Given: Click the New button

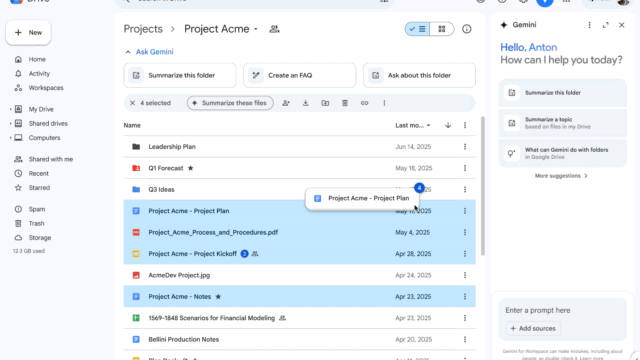Looking at the screenshot, I should 29,33.
